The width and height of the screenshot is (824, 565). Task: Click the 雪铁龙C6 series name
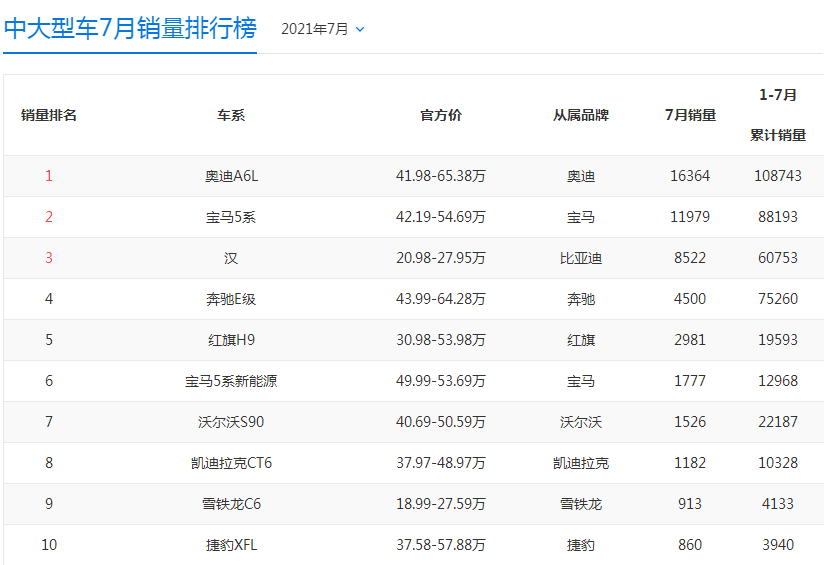tap(231, 504)
